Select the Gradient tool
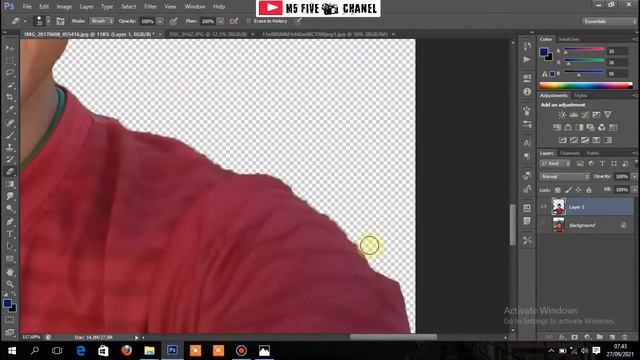The image size is (640, 360). click(x=10, y=184)
